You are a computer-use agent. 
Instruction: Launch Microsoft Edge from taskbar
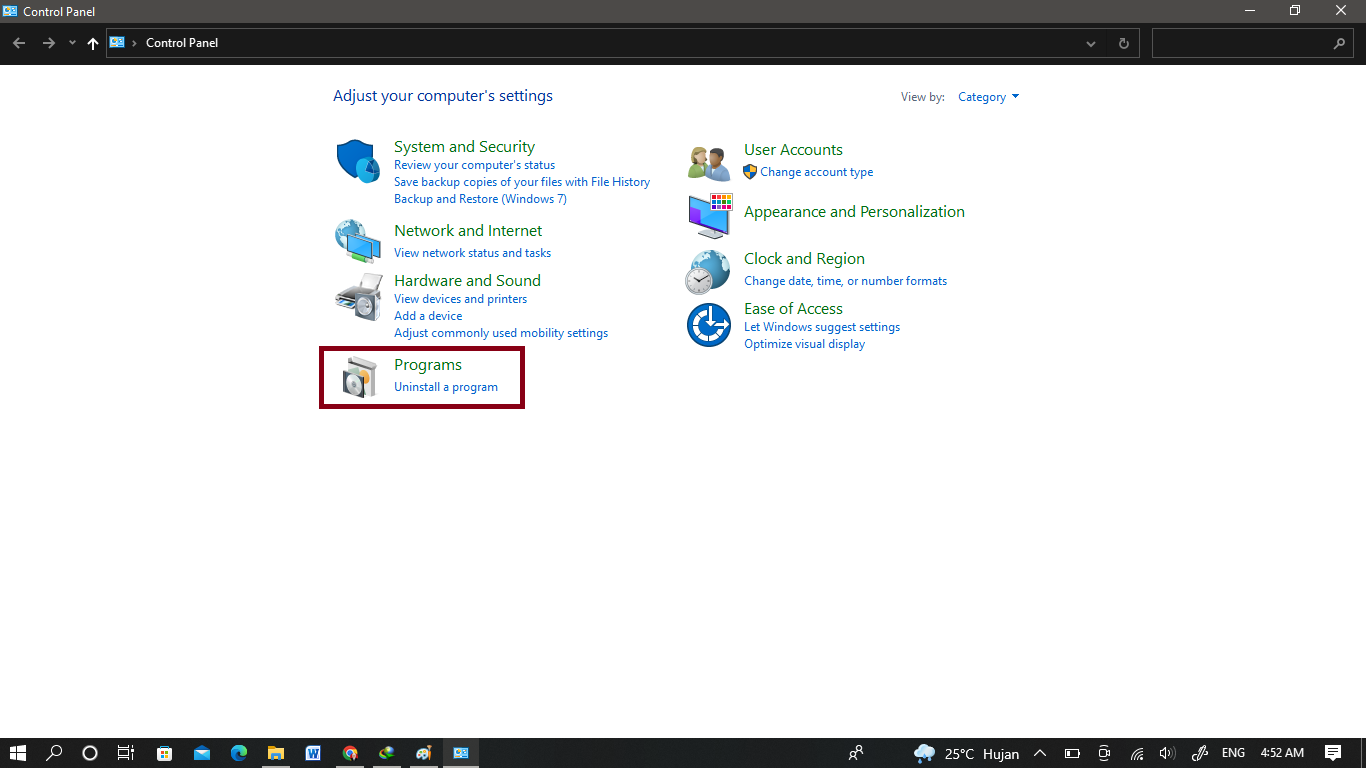tap(239, 753)
